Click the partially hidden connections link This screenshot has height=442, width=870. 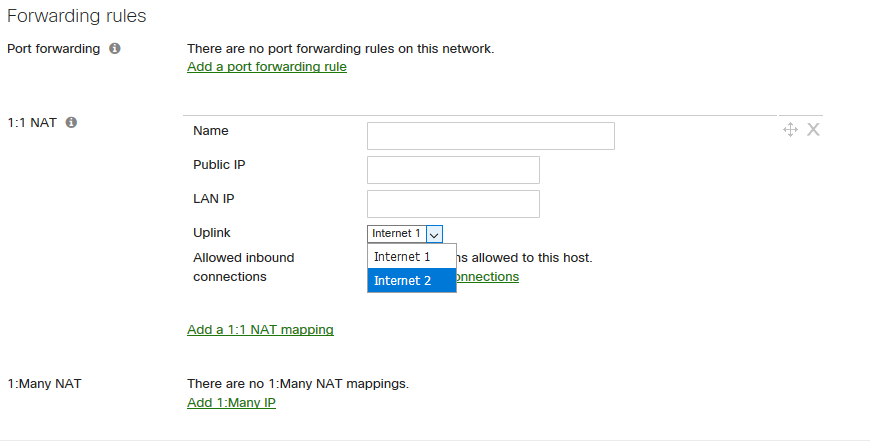487,277
